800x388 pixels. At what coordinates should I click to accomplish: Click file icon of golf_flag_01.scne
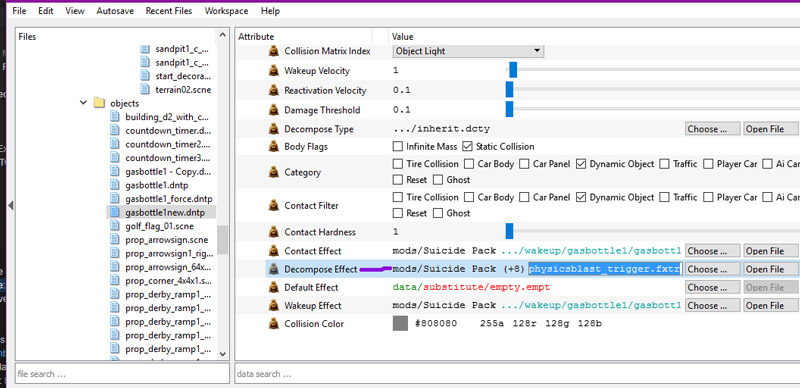coord(115,226)
